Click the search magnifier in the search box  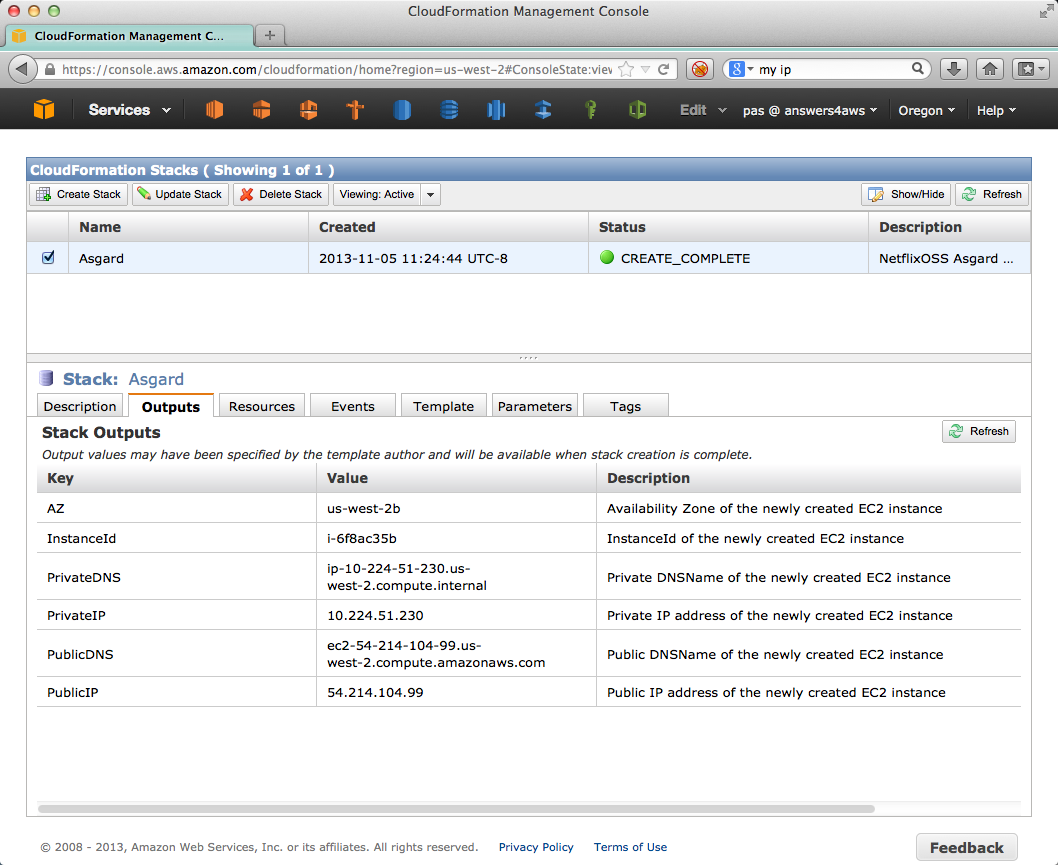(x=917, y=69)
